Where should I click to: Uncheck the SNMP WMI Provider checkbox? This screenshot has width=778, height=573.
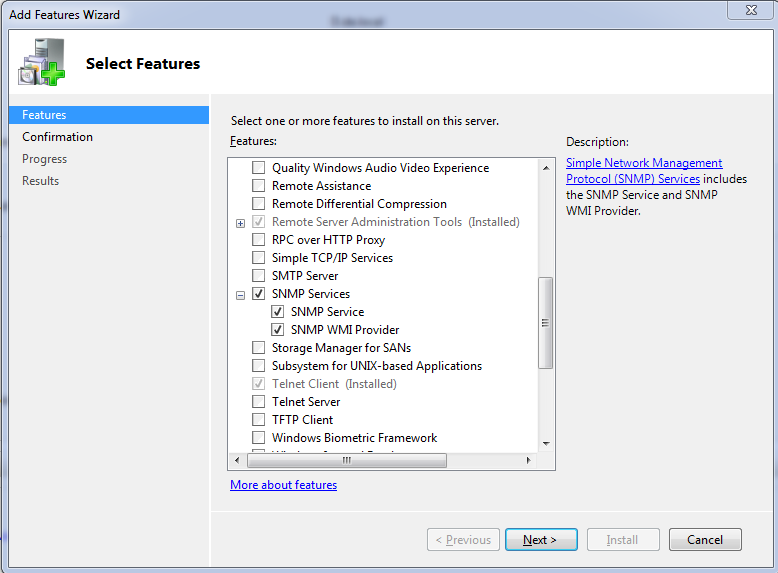tap(278, 330)
